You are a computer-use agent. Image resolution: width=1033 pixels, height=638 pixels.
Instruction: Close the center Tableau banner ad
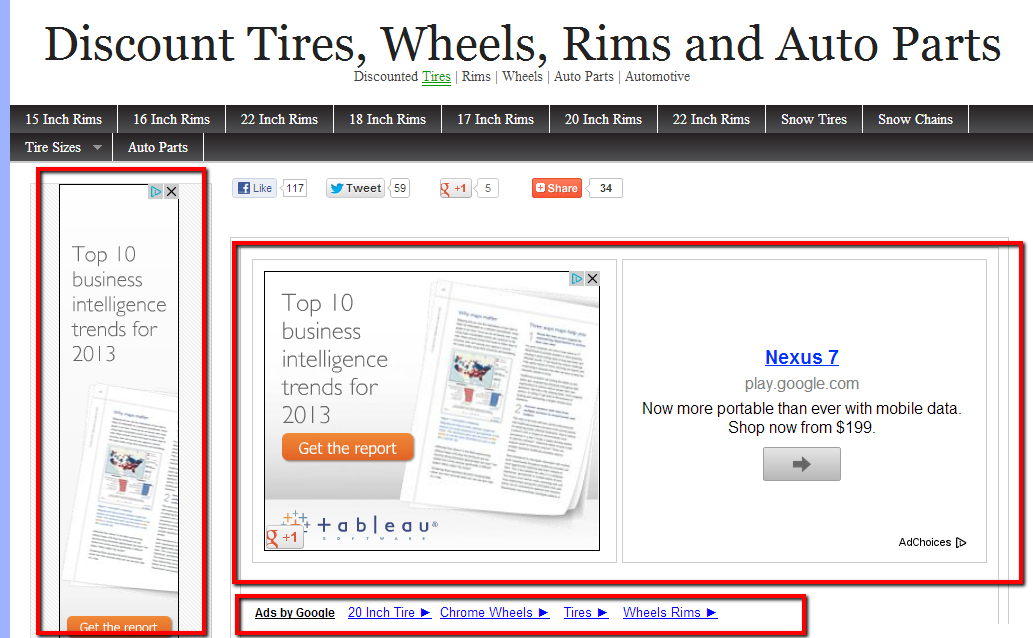tap(592, 279)
